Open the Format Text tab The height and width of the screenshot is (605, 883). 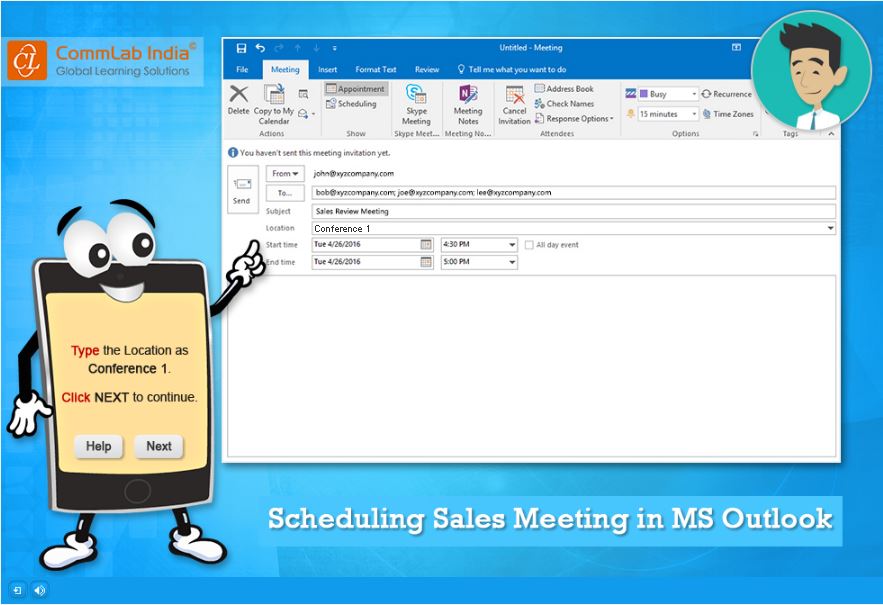[x=376, y=69]
